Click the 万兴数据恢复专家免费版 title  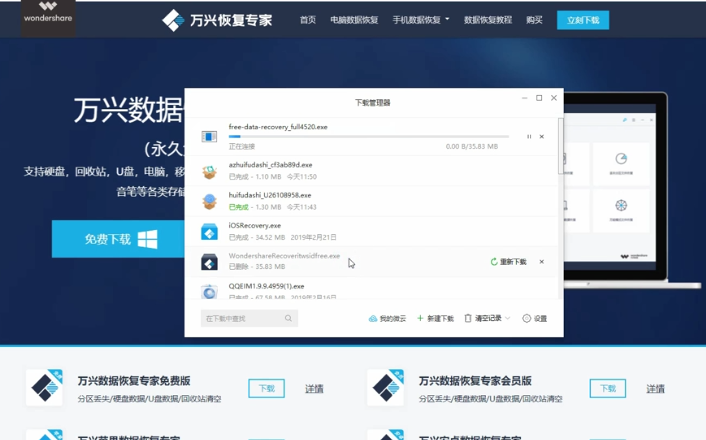[134, 381]
